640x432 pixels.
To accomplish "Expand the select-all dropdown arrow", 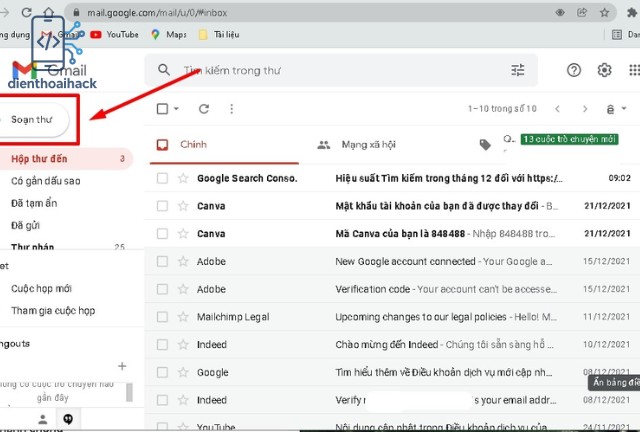I will [x=176, y=109].
